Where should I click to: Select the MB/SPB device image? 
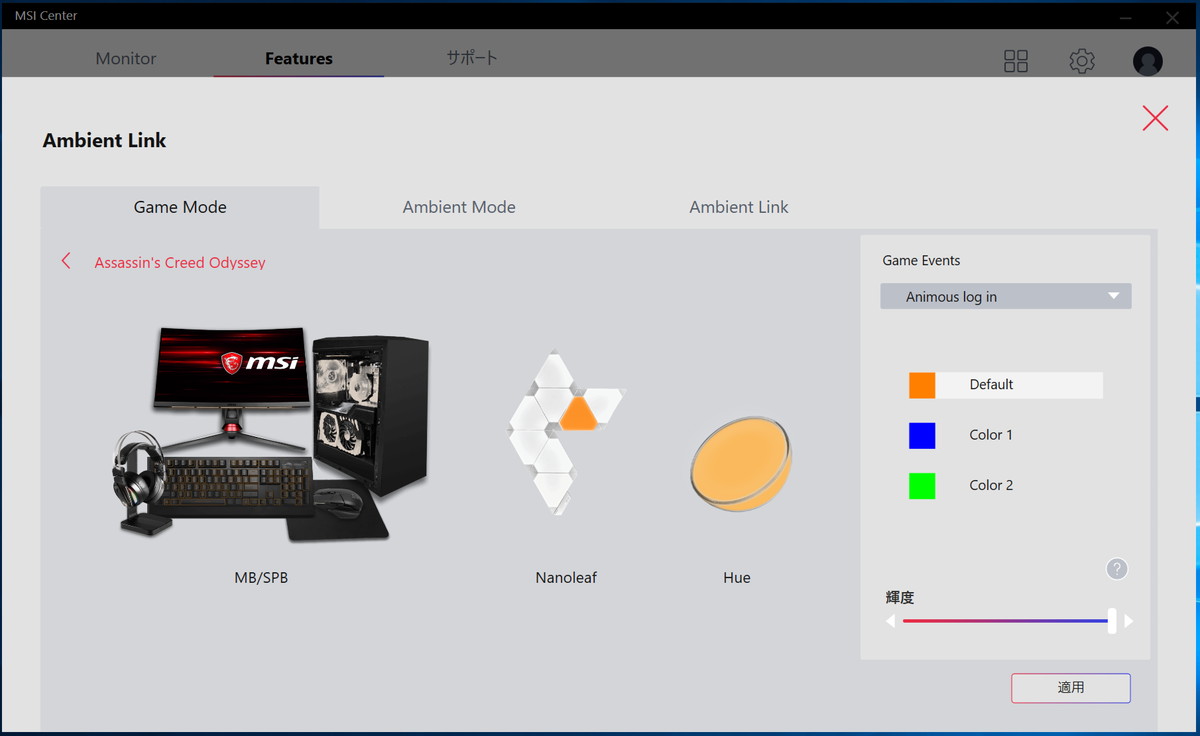click(x=269, y=433)
